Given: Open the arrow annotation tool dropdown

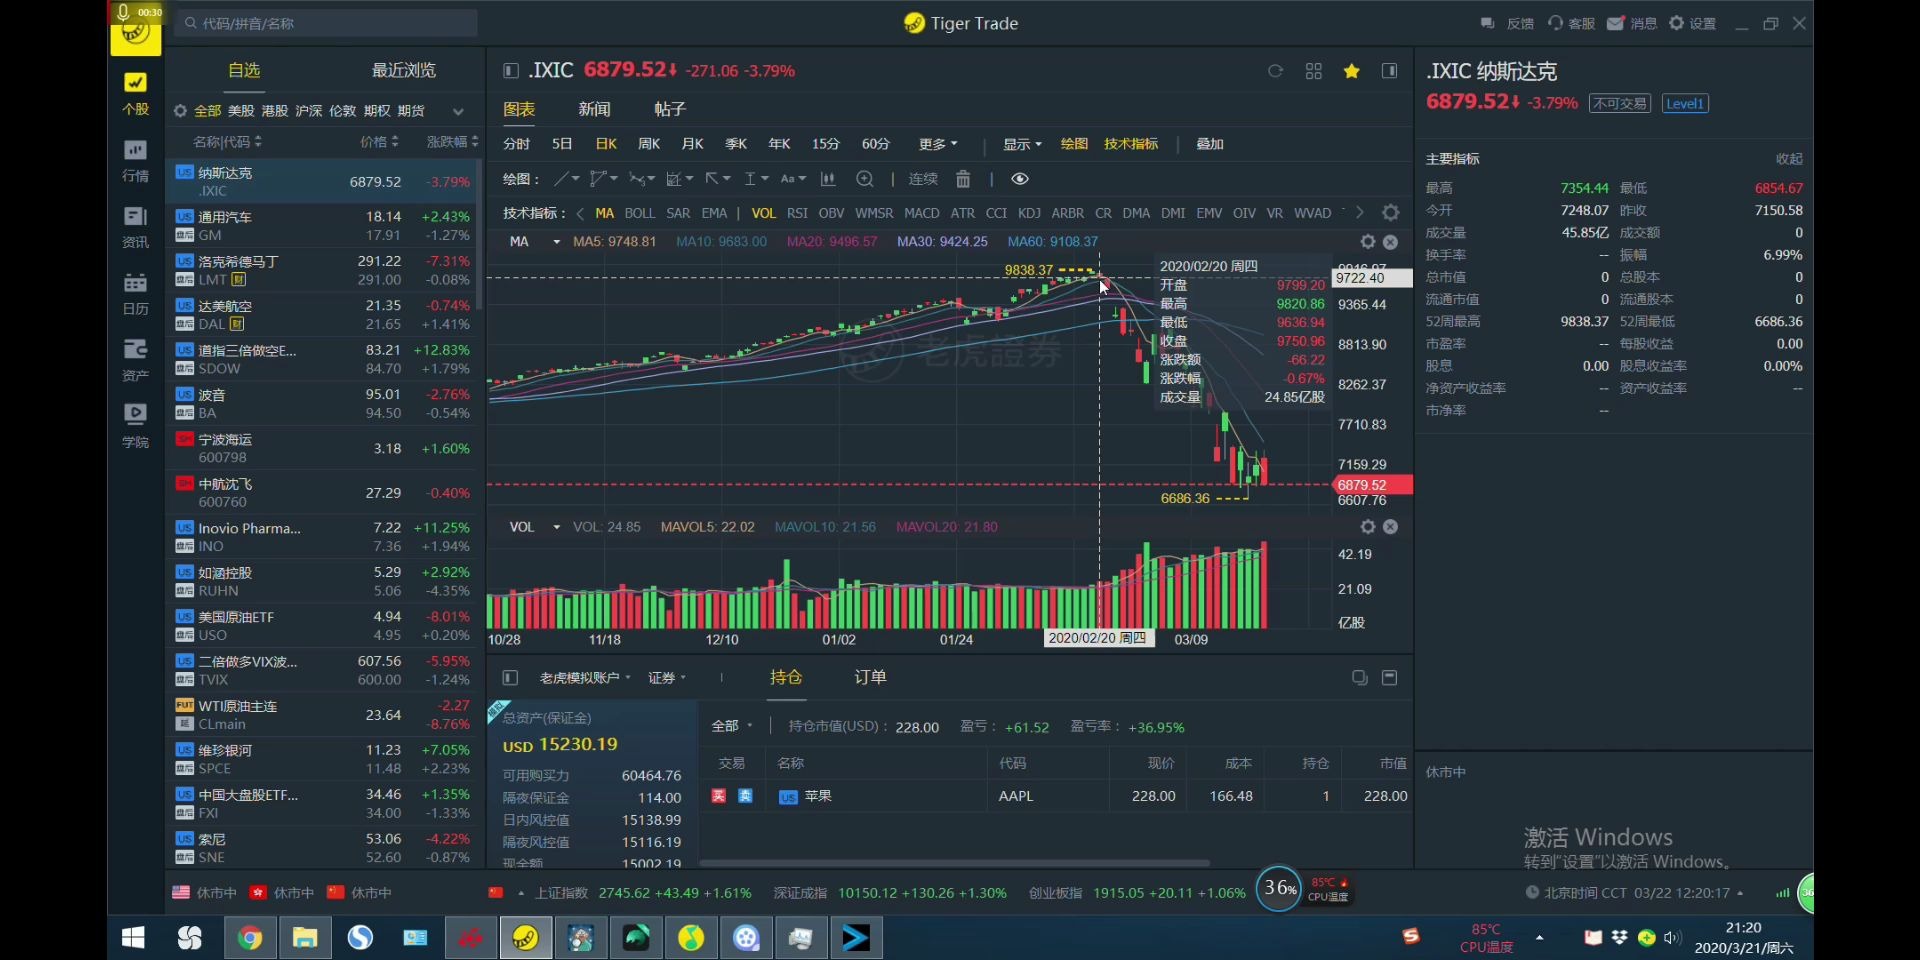Looking at the screenshot, I should click(x=718, y=179).
